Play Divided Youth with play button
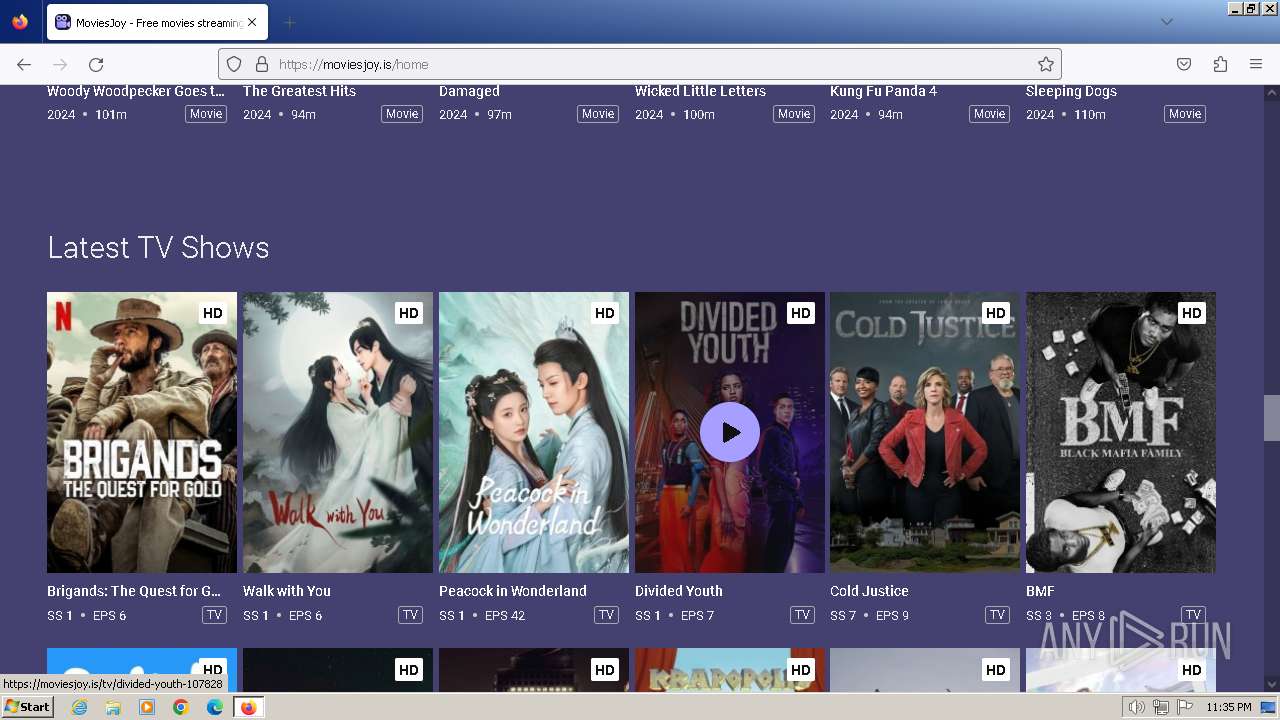This screenshot has width=1280, height=720. 730,432
